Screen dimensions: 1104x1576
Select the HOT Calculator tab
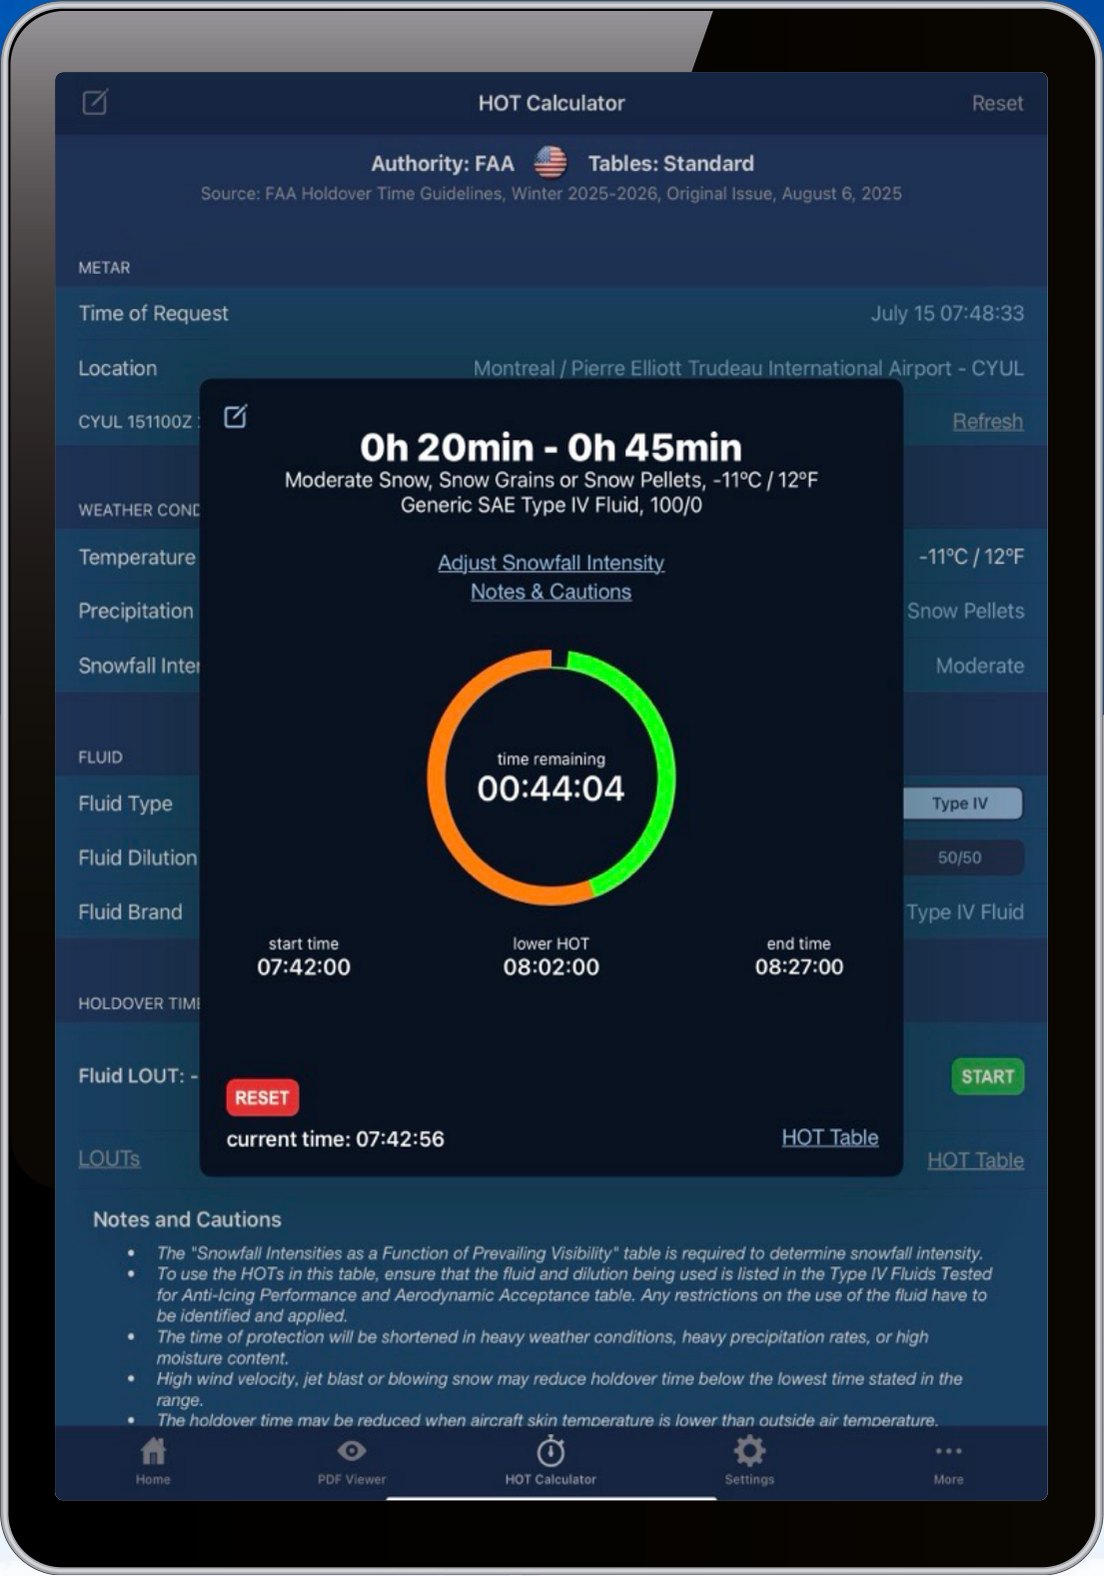(551, 1461)
